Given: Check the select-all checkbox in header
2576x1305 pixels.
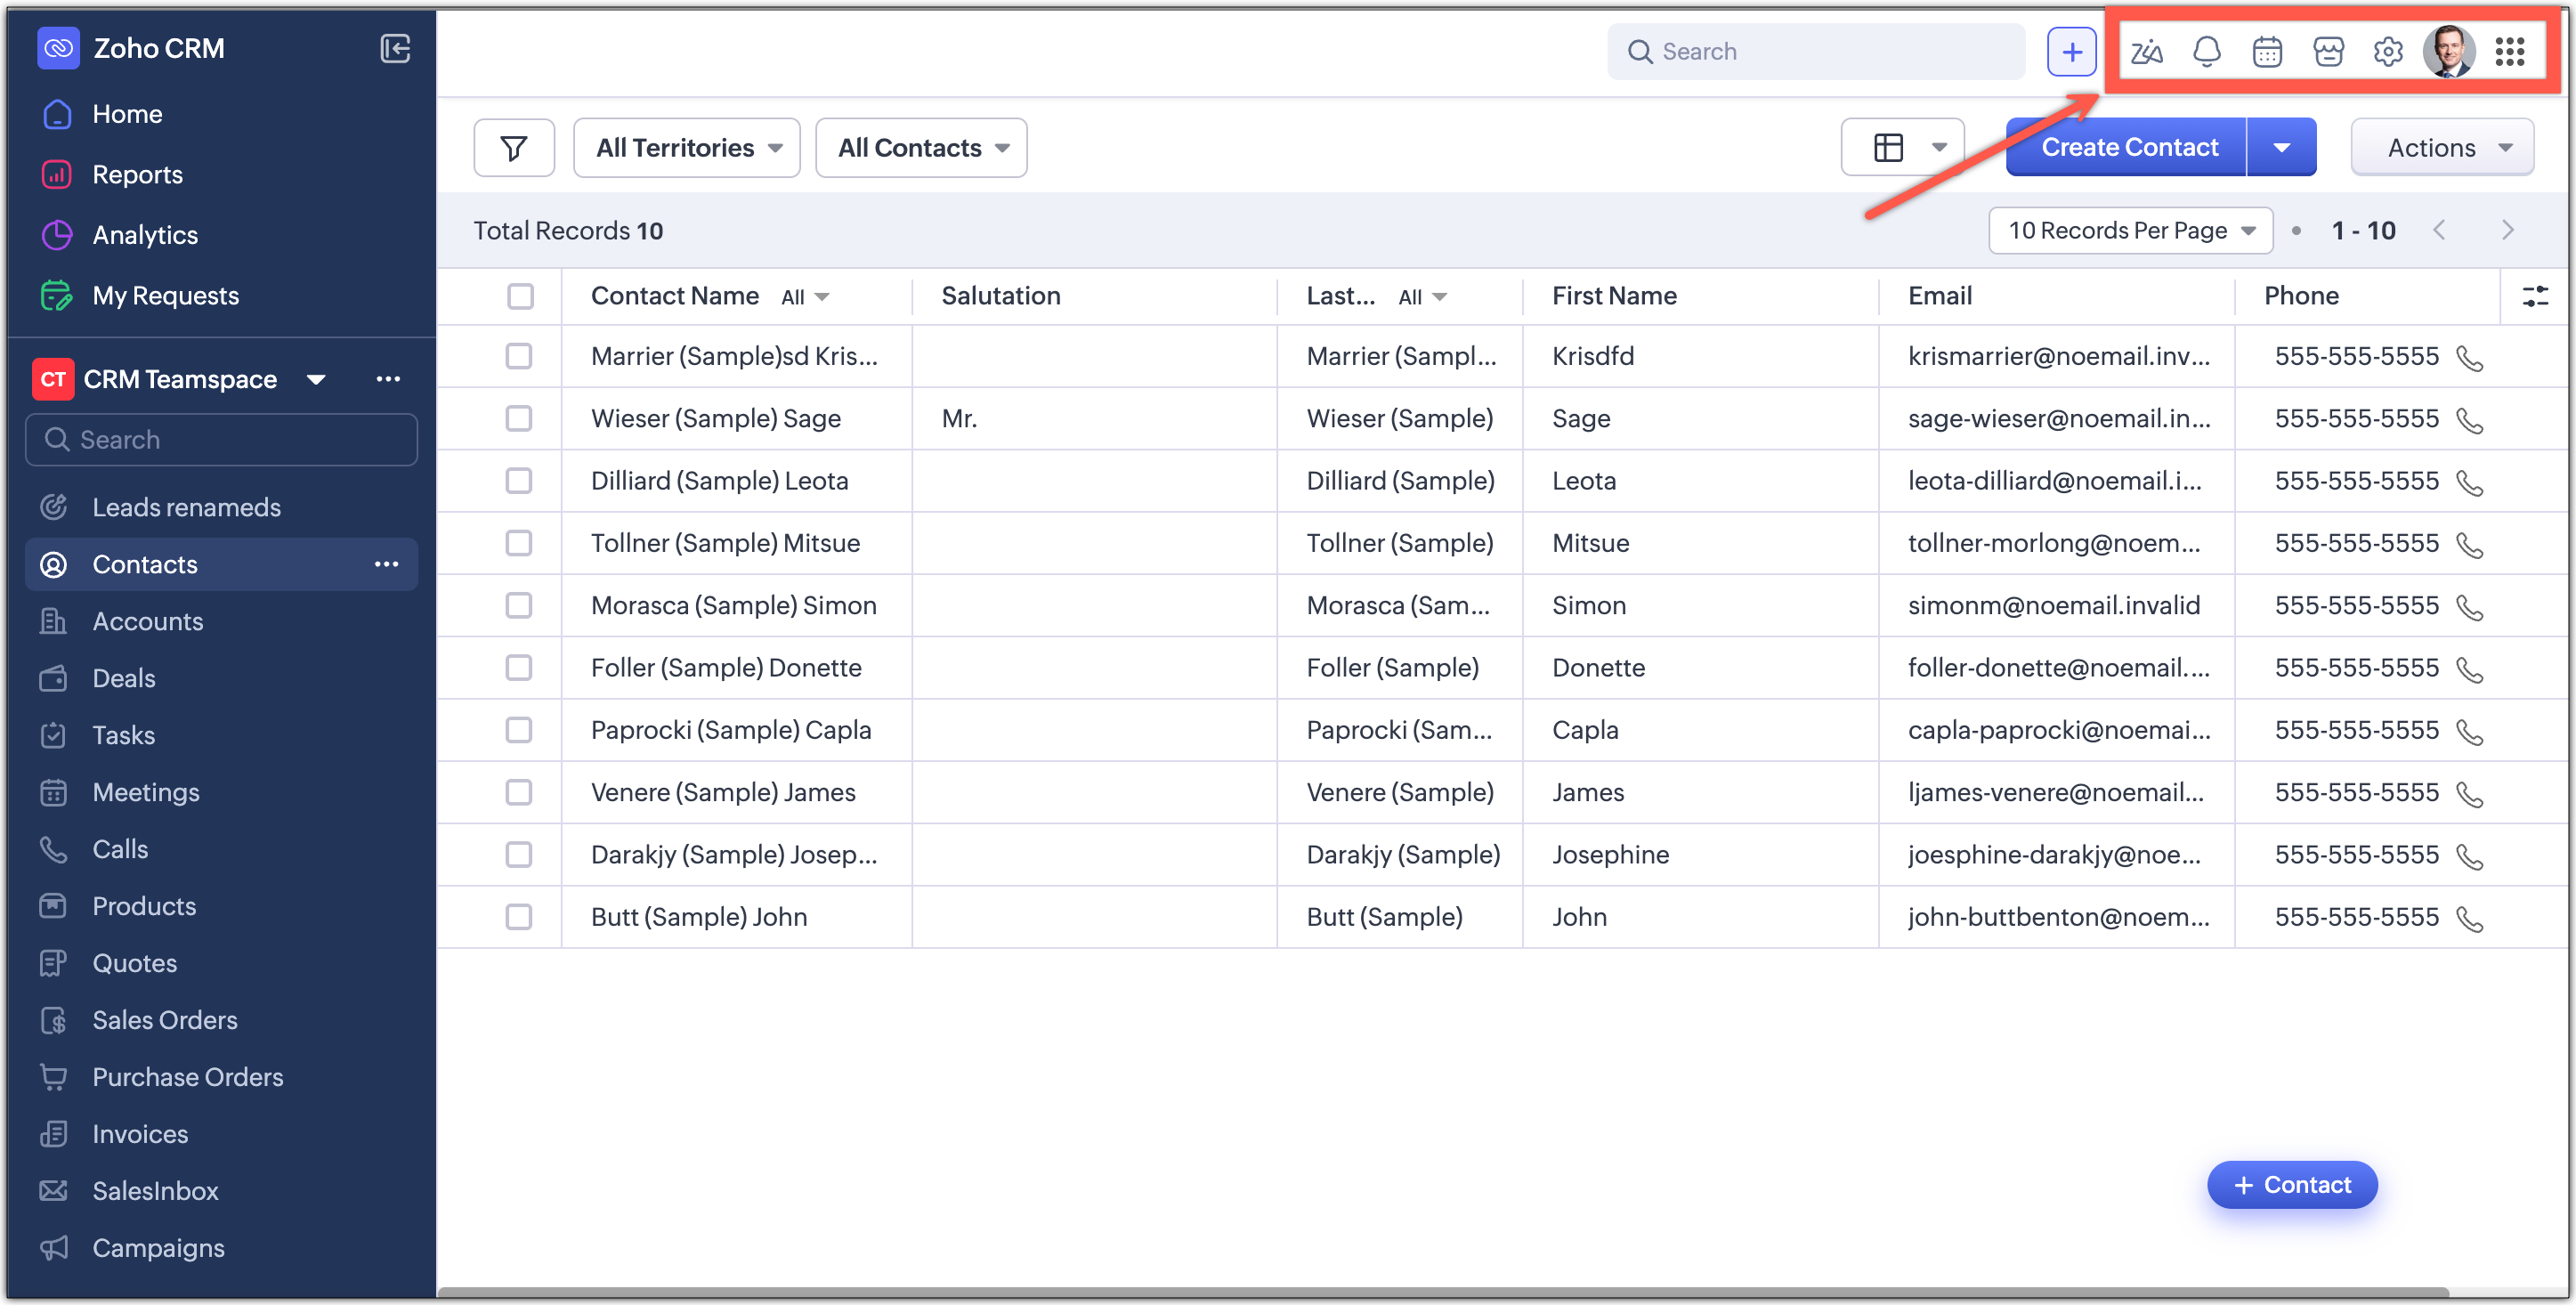Looking at the screenshot, I should pos(520,296).
